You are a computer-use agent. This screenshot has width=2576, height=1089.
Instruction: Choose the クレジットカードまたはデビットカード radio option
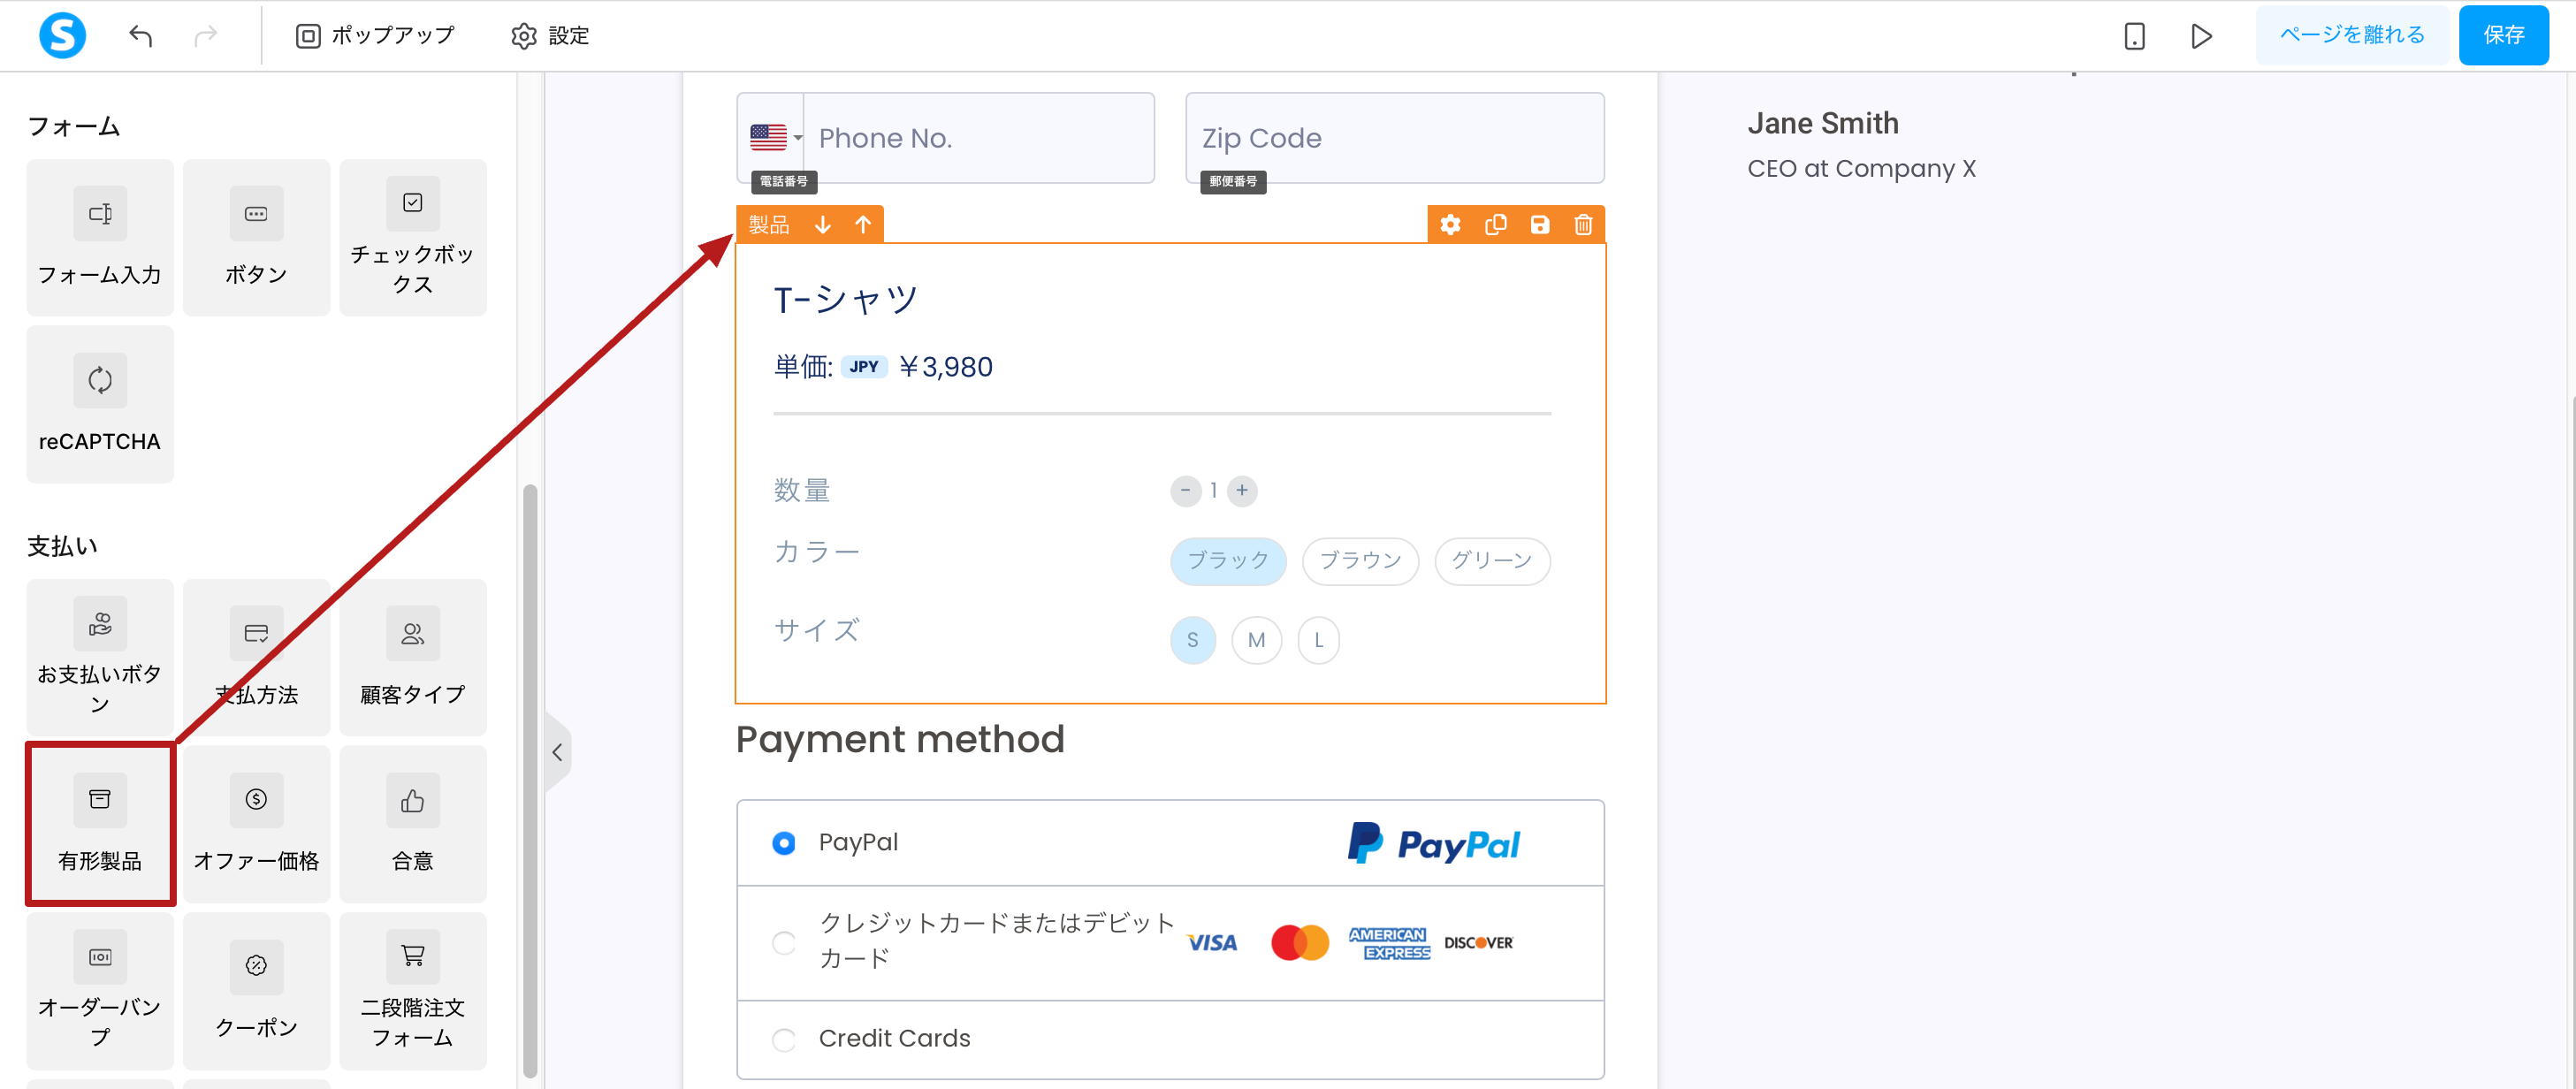tap(784, 942)
